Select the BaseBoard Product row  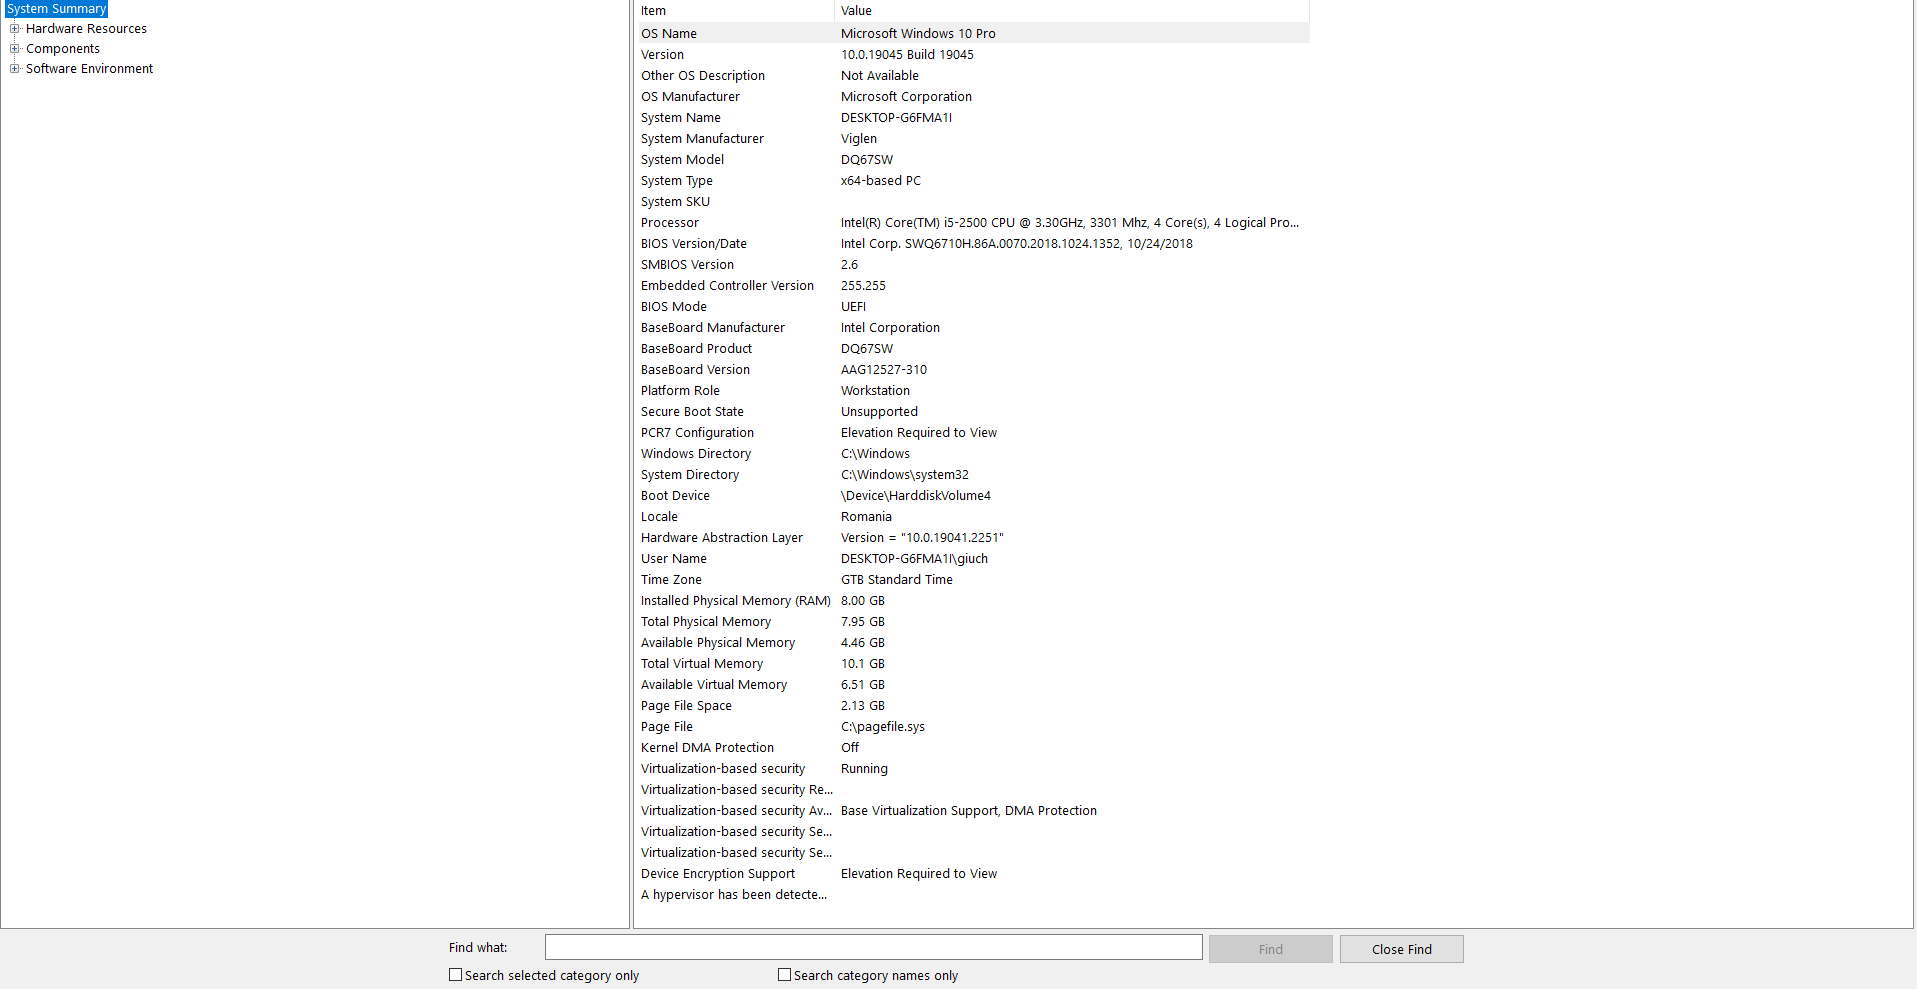973,349
